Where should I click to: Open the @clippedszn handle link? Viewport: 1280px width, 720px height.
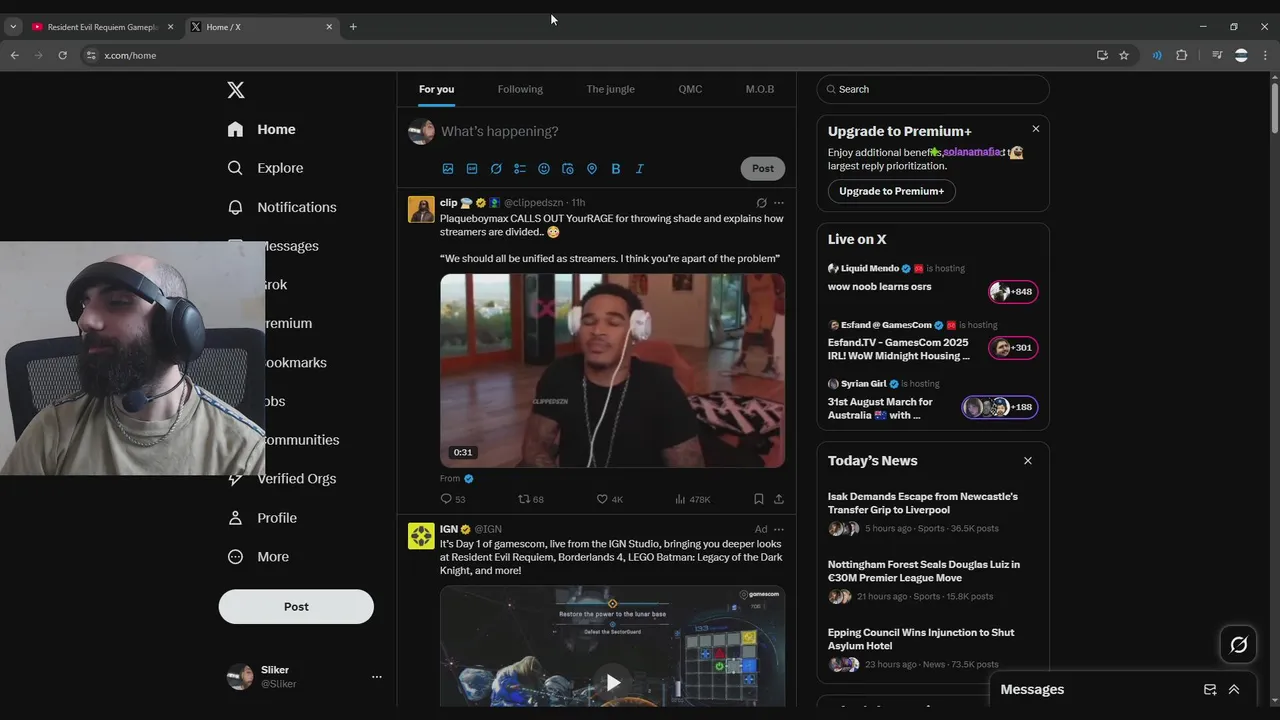pos(533,203)
